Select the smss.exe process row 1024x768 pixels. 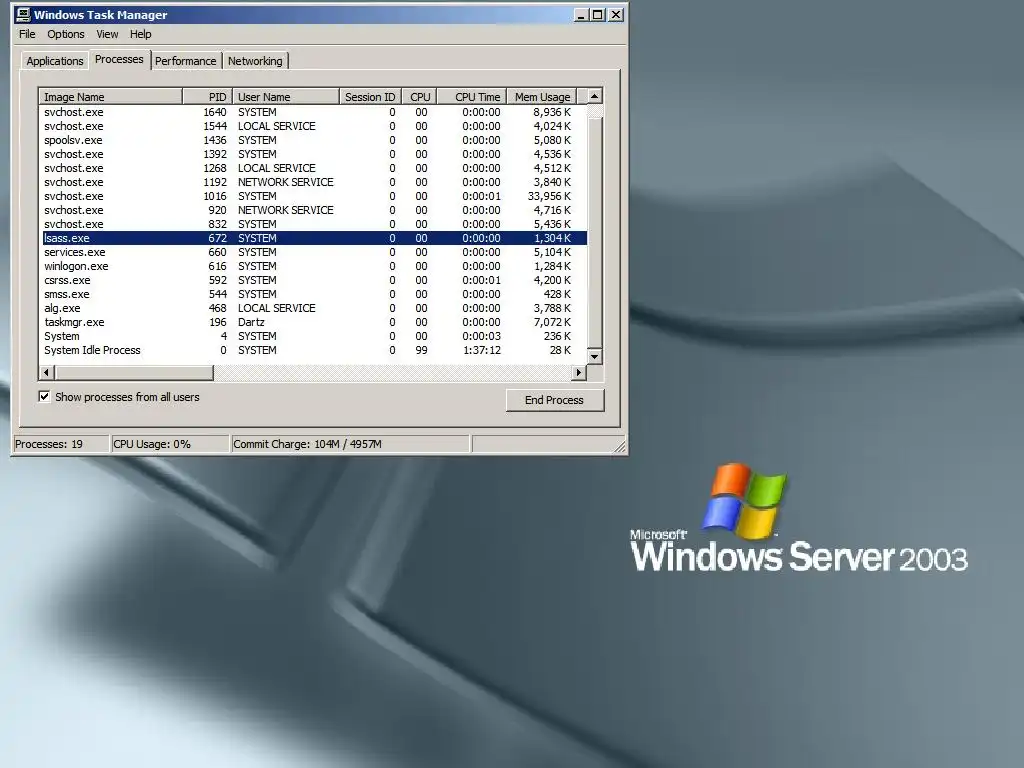coord(313,294)
